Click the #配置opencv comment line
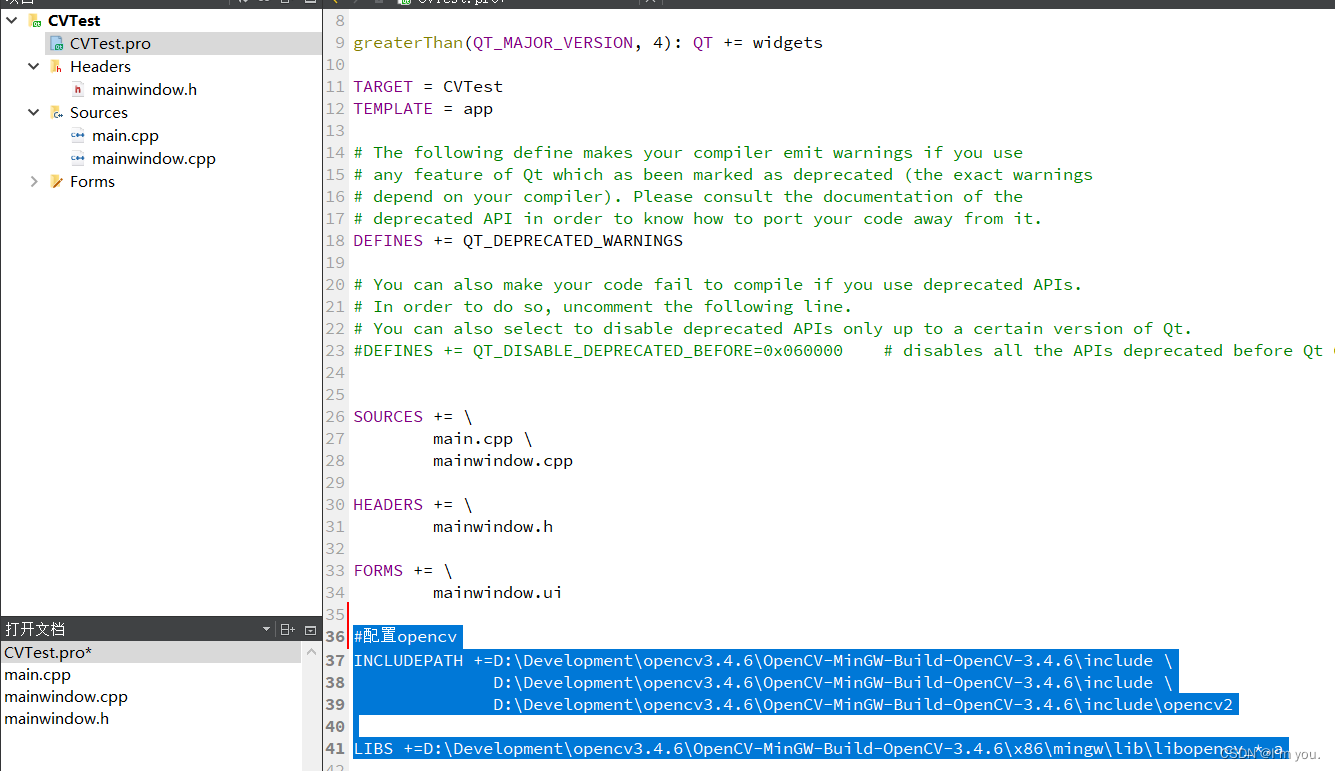Screen dimensions: 1335x771 [x=405, y=637]
